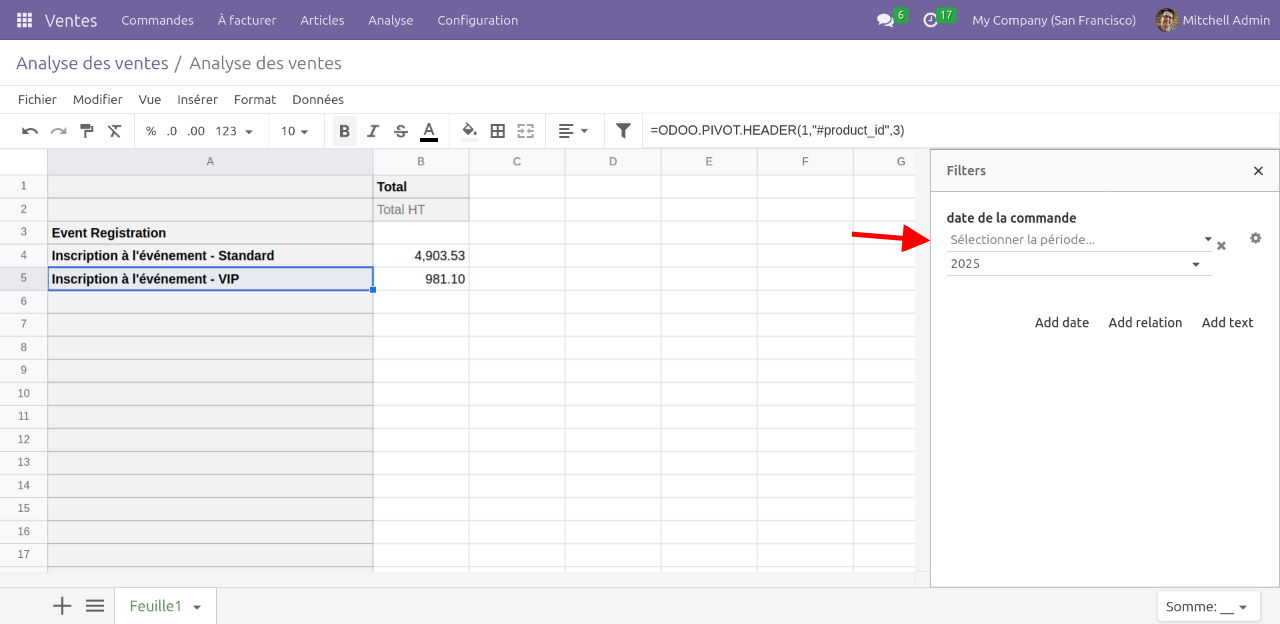
Task: Toggle italic formatting
Action: click(373, 131)
